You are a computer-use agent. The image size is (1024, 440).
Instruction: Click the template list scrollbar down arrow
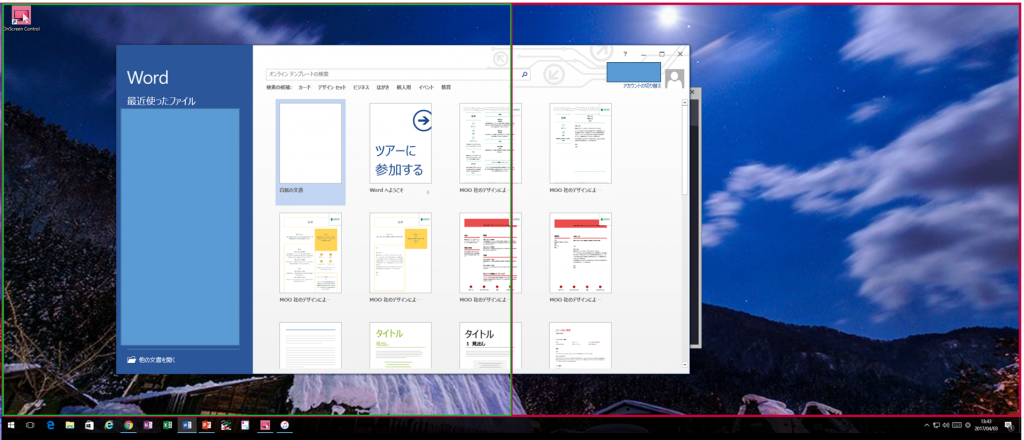(x=684, y=364)
